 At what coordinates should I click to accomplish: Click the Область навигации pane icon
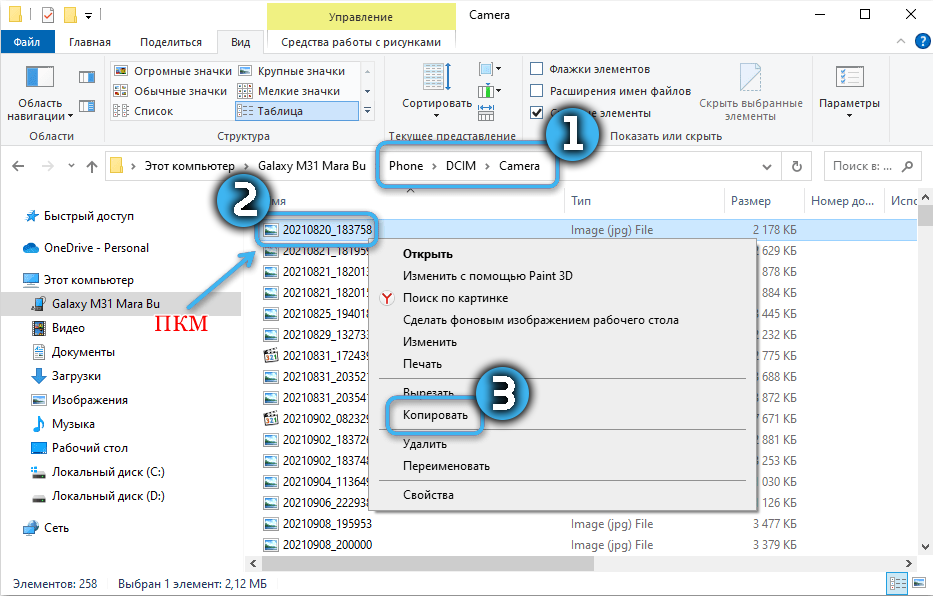[39, 78]
